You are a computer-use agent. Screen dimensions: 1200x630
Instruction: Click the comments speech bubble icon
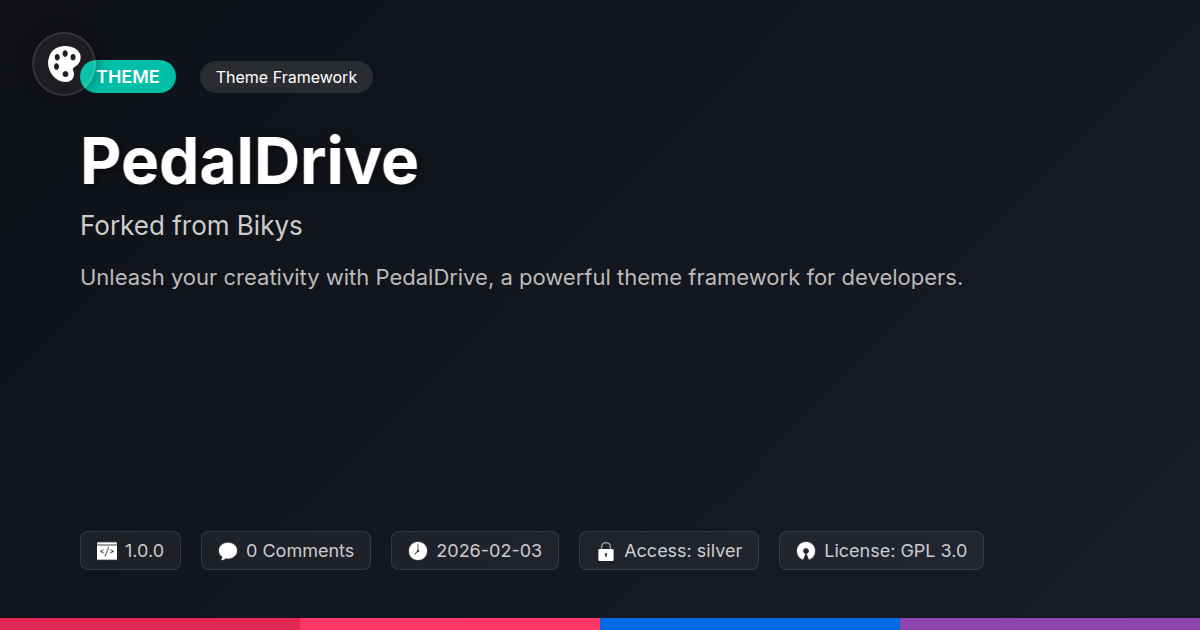click(228, 551)
